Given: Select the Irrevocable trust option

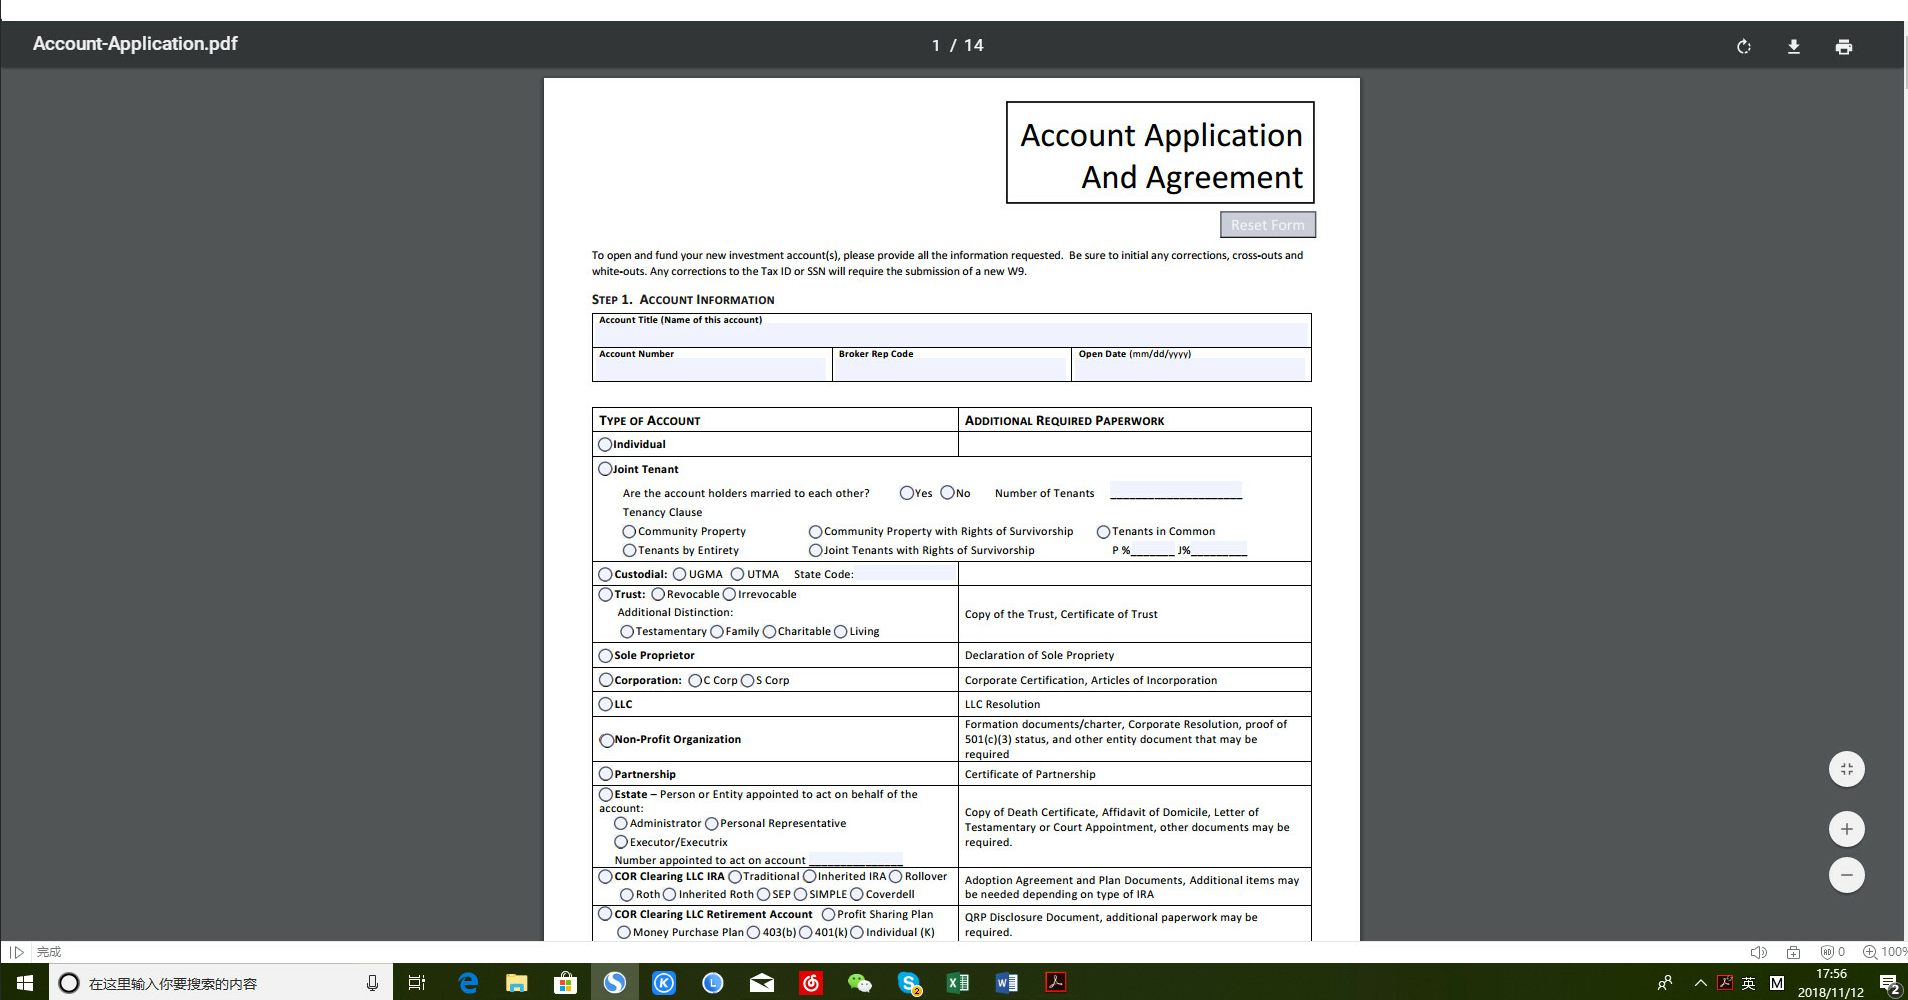Looking at the screenshot, I should pyautogui.click(x=729, y=595).
